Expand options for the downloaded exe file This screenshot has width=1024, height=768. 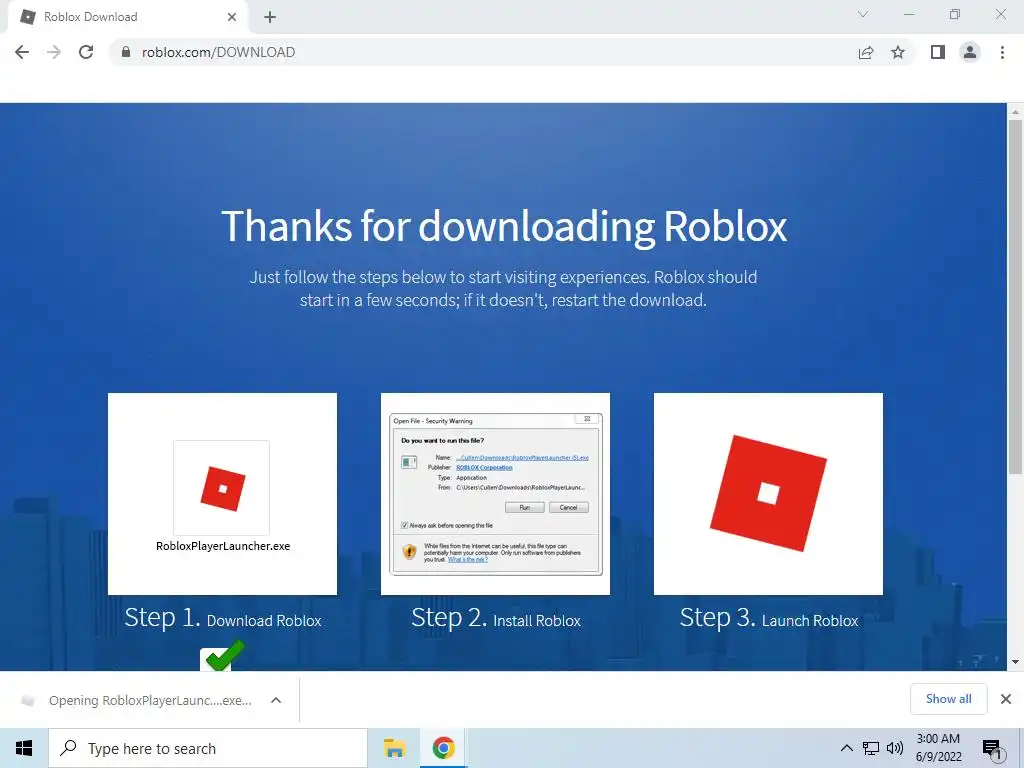pyautogui.click(x=276, y=700)
